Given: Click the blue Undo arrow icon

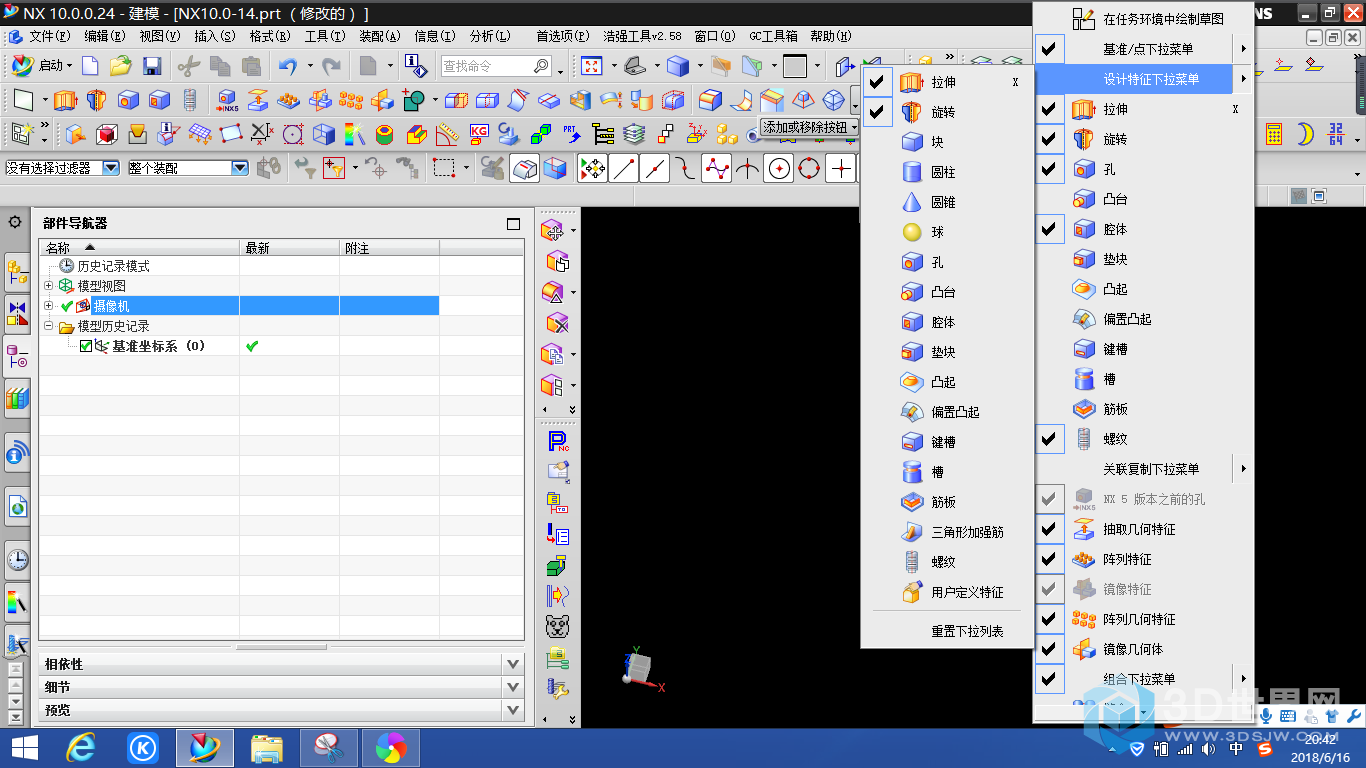Looking at the screenshot, I should 288,66.
